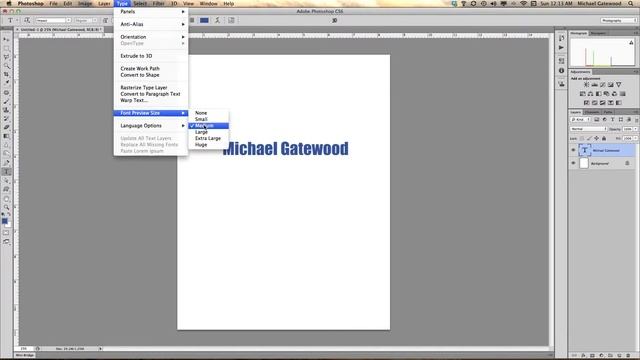Open the History collapsed panel icon

[561, 38]
